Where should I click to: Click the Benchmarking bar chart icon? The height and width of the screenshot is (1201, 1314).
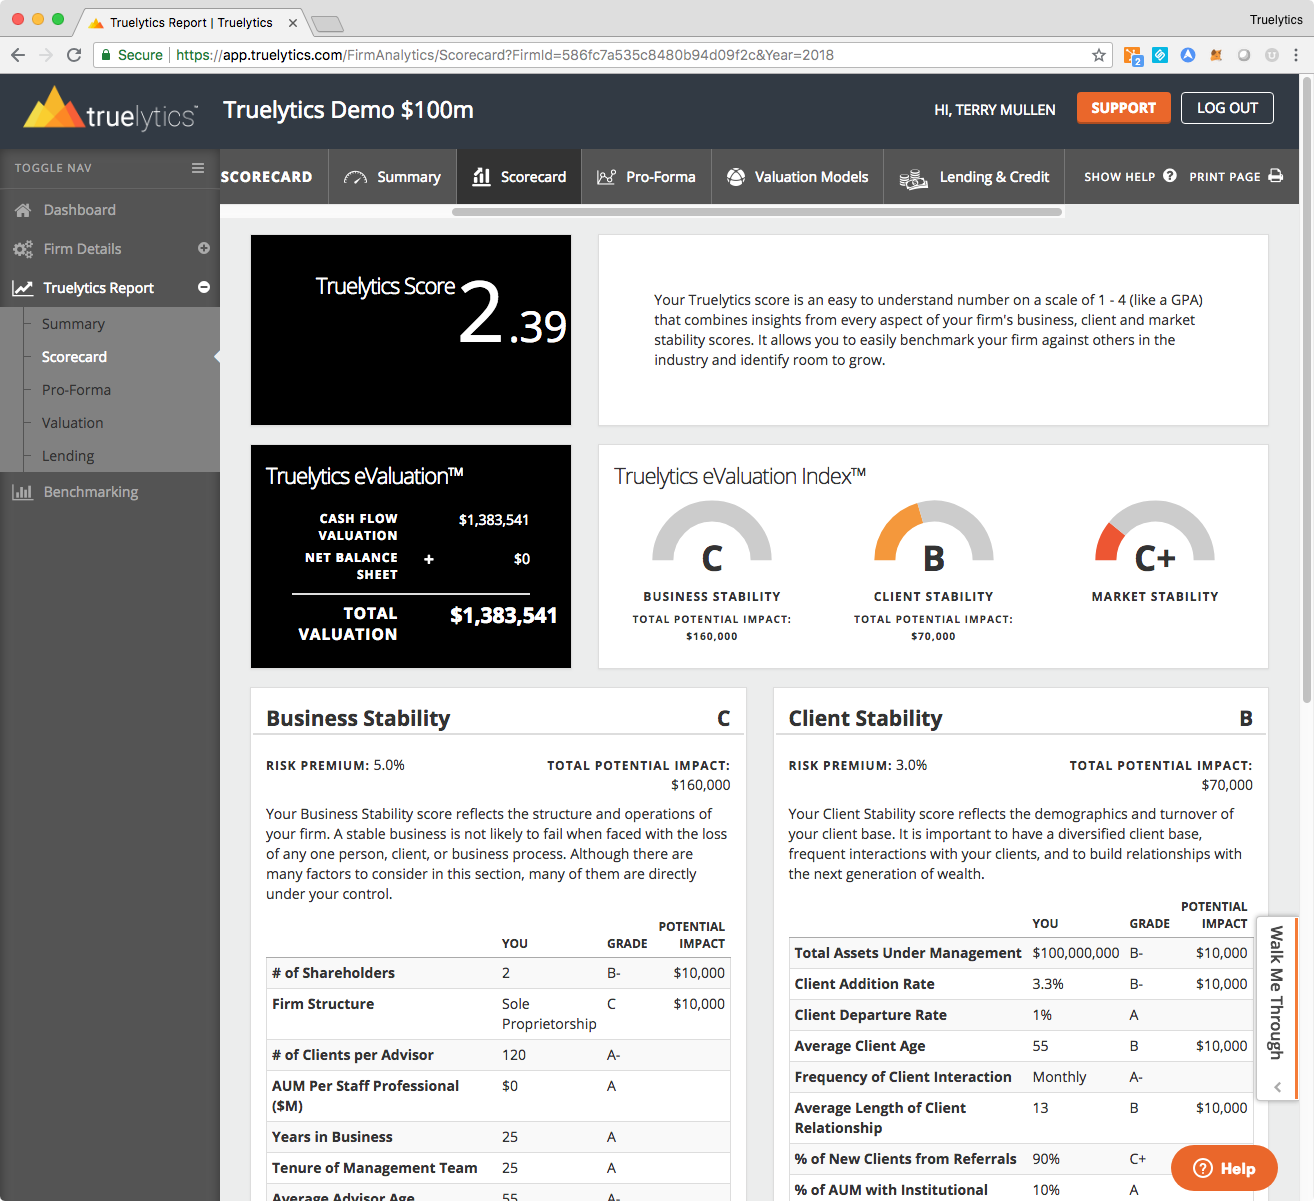tap(22, 492)
